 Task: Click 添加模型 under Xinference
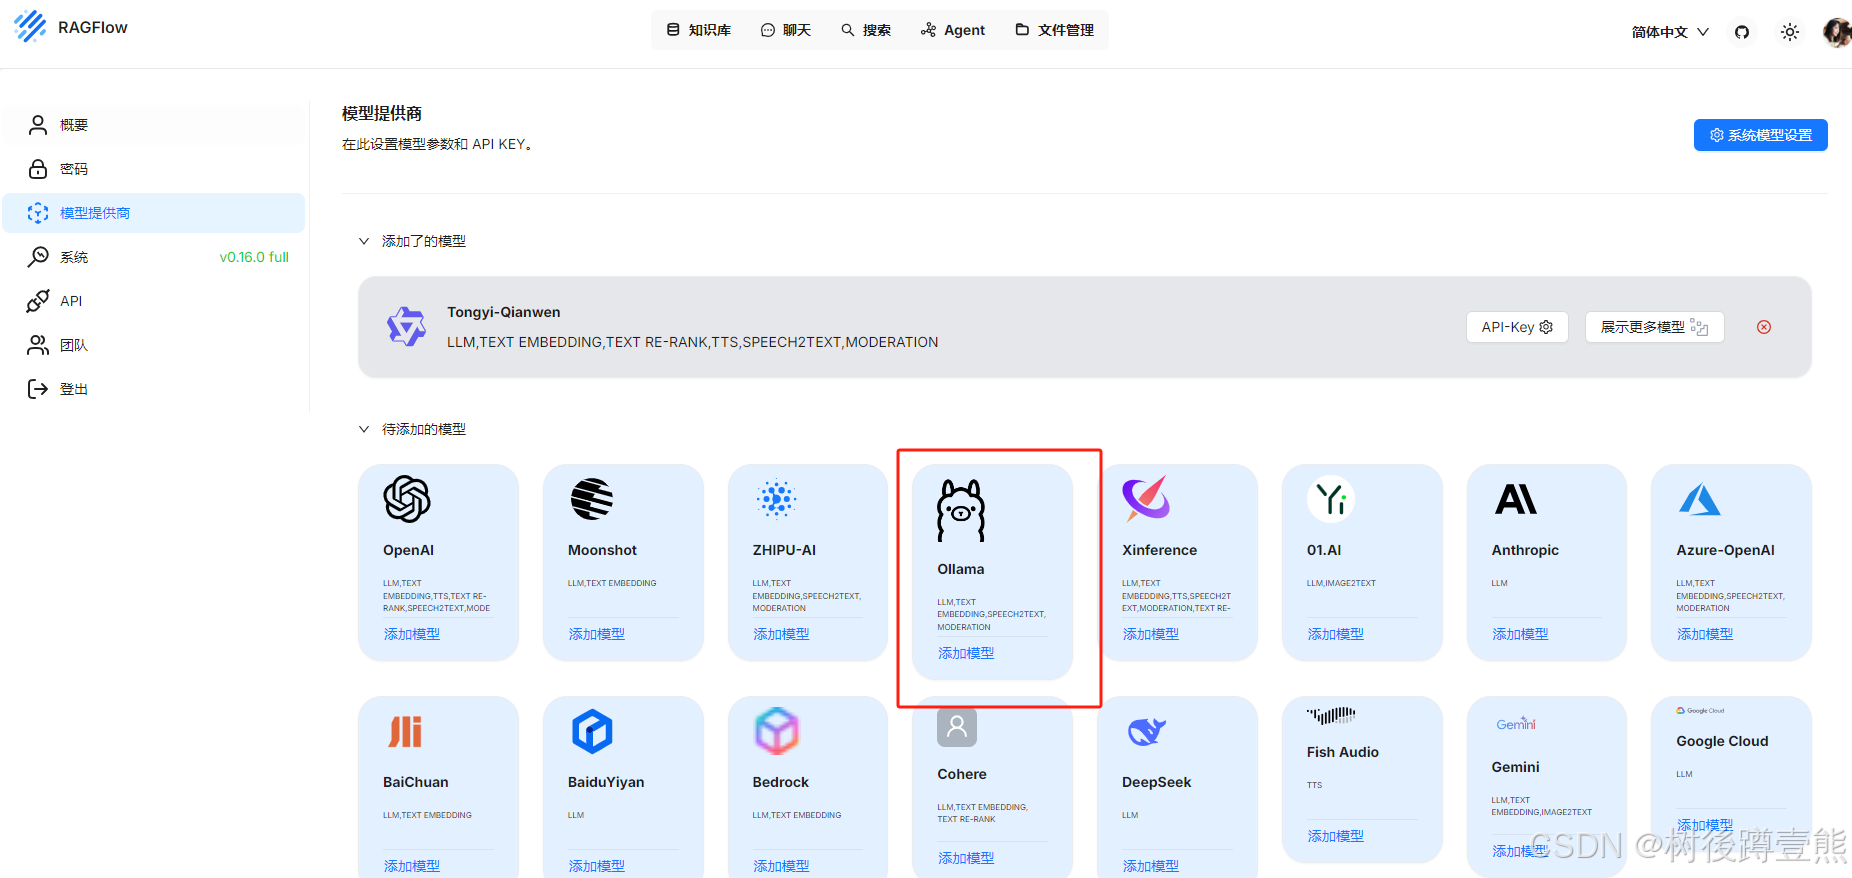tap(1151, 634)
